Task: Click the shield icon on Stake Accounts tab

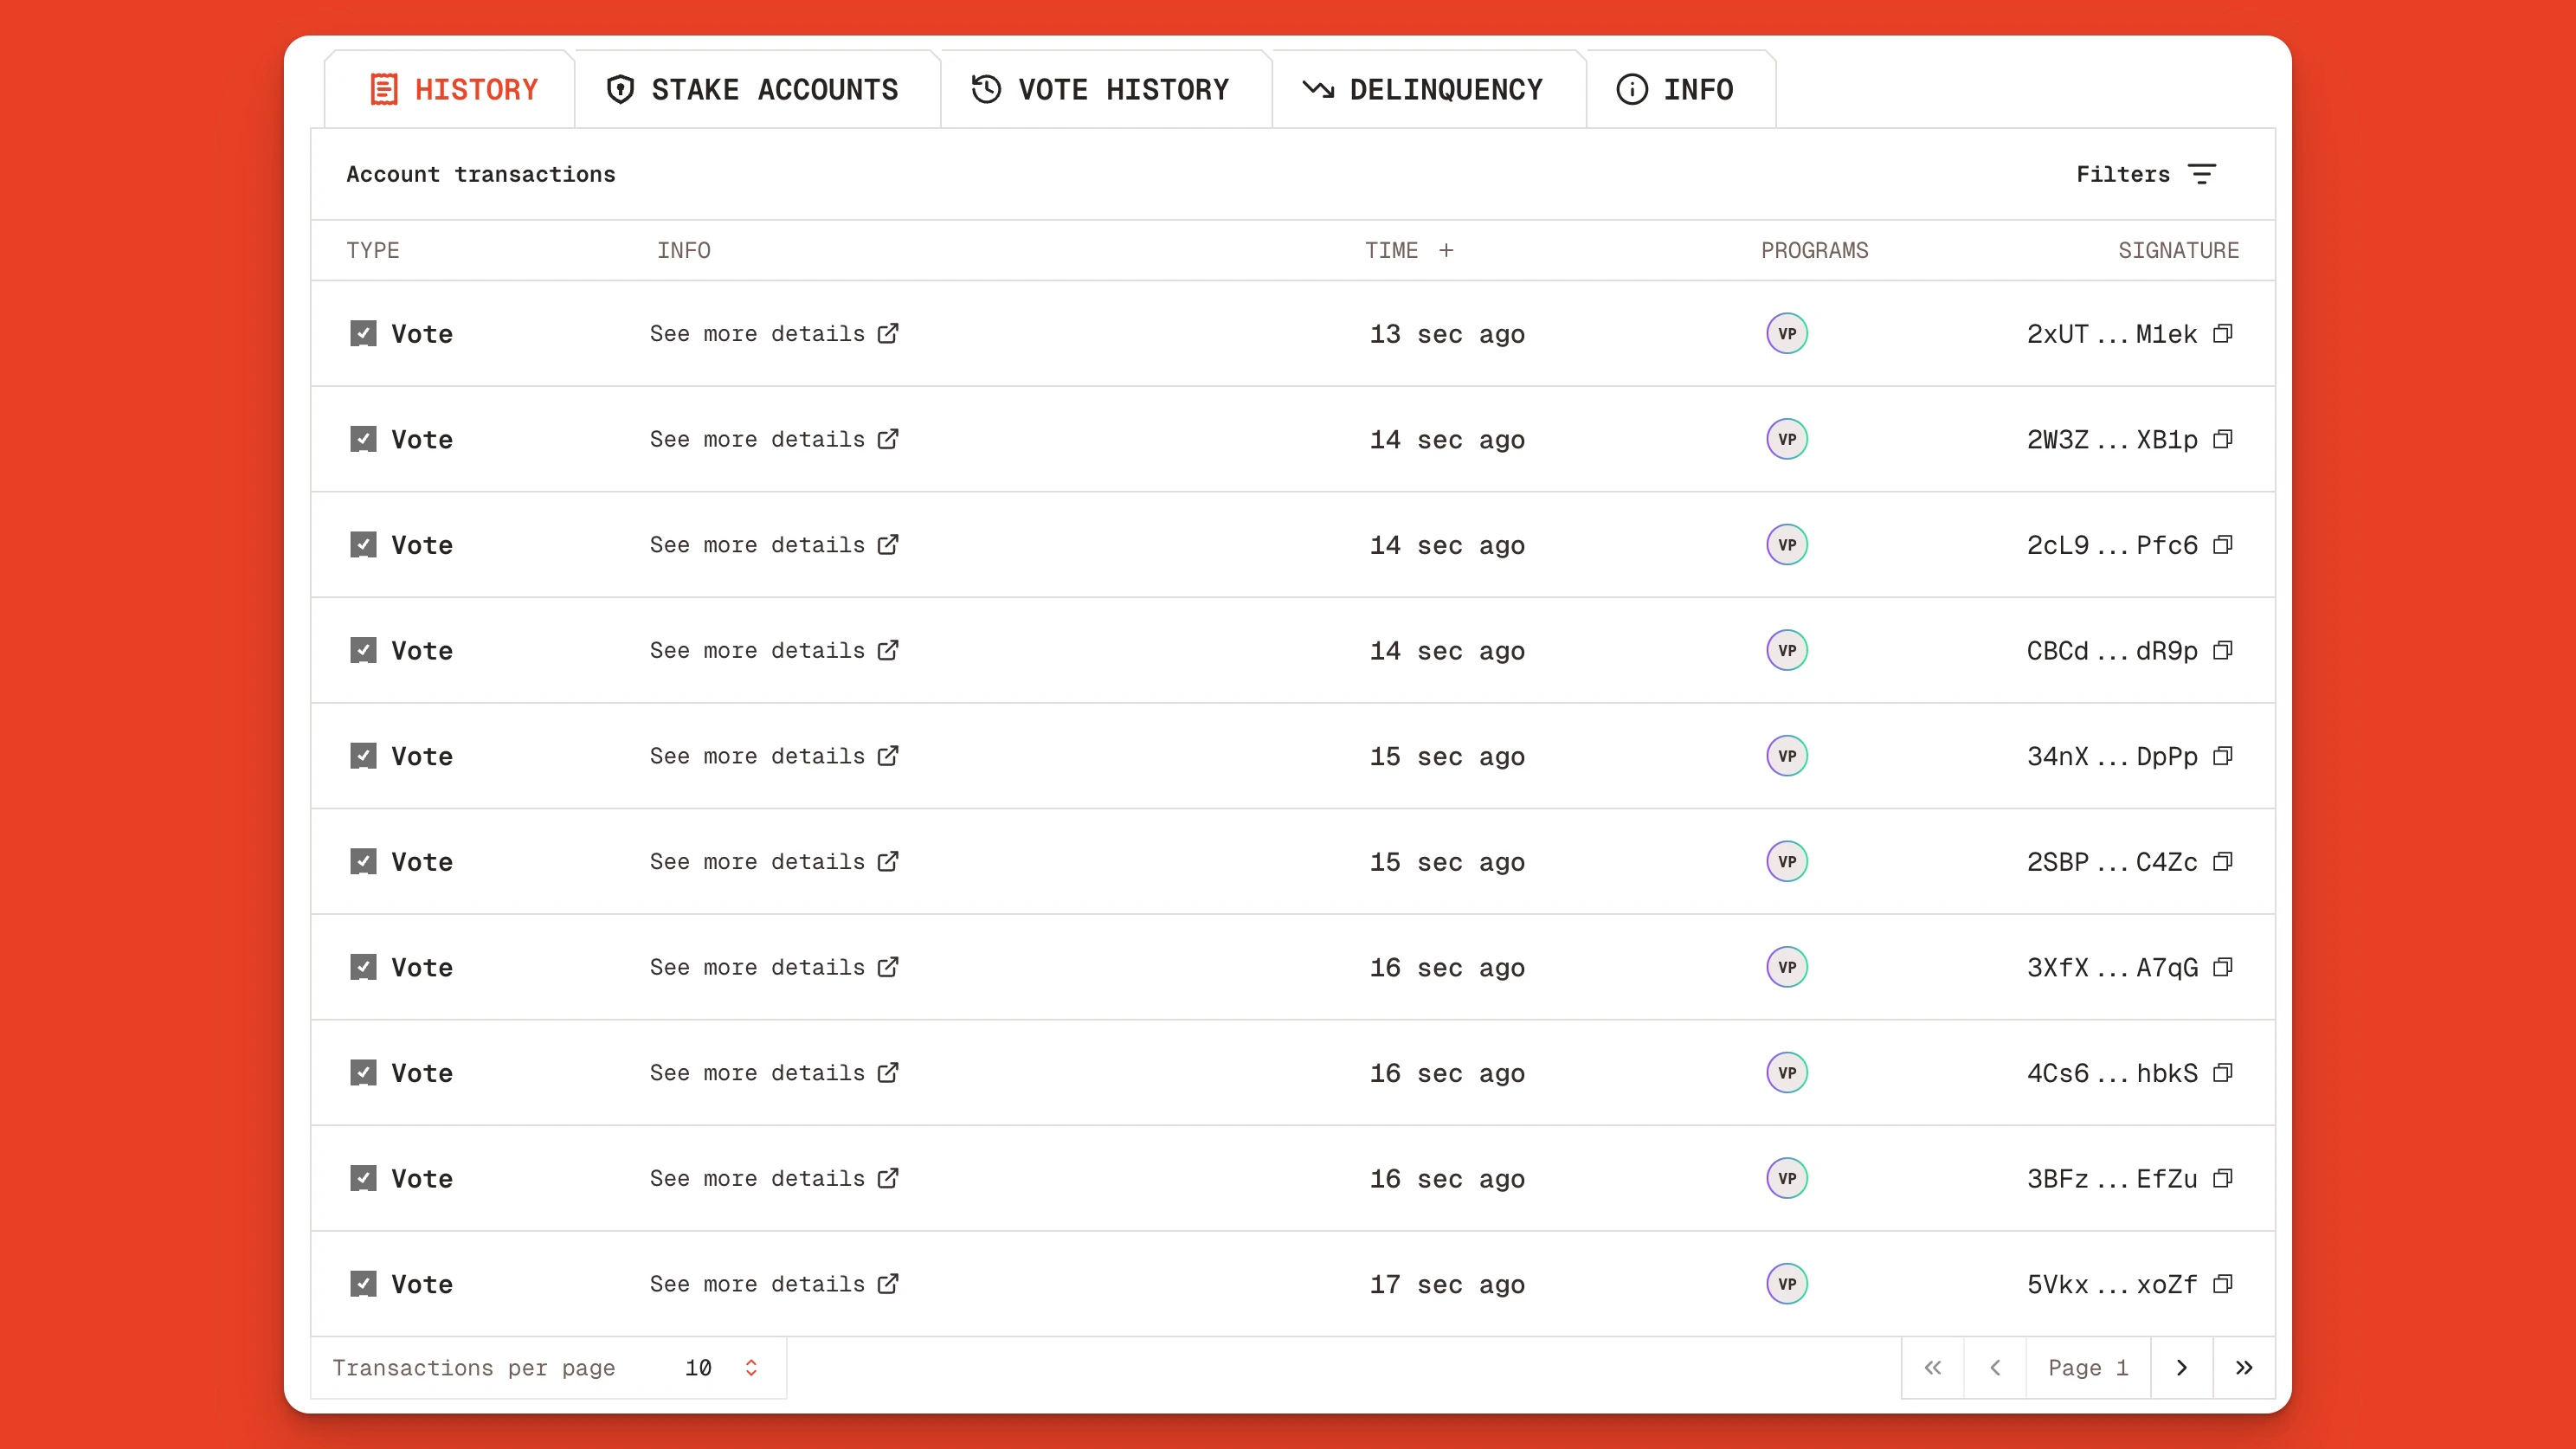Action: click(619, 89)
